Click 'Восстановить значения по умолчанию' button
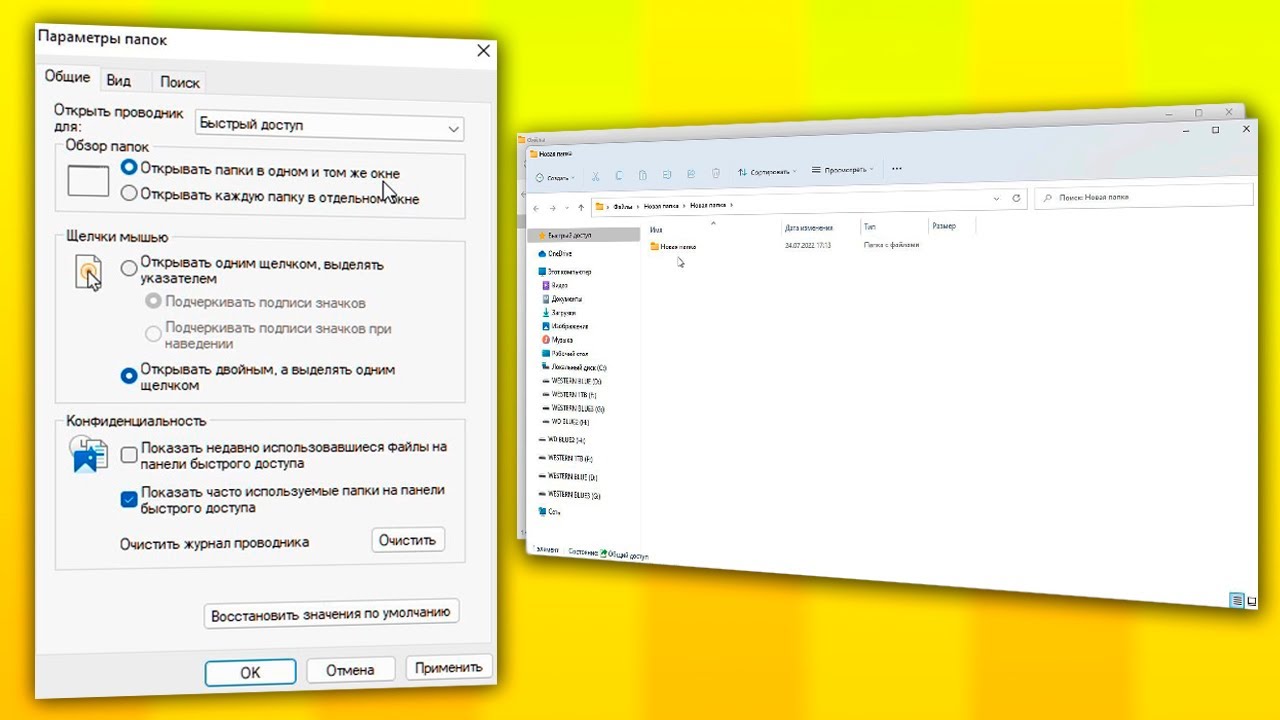This screenshot has width=1280, height=720. pos(331,613)
